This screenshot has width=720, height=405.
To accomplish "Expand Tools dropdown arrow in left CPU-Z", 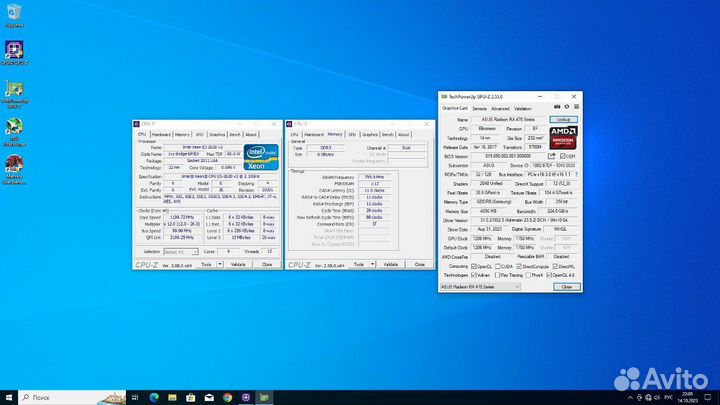I will click(220, 264).
